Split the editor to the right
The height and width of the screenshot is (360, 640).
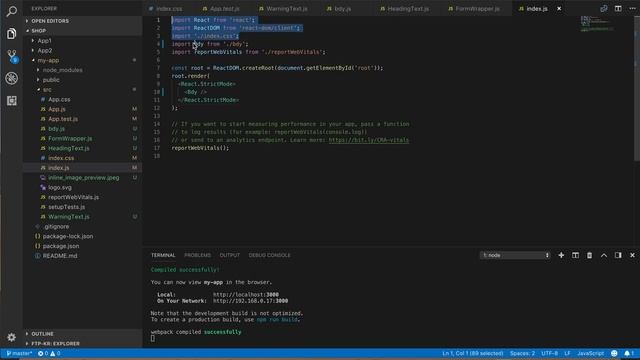[618, 9]
